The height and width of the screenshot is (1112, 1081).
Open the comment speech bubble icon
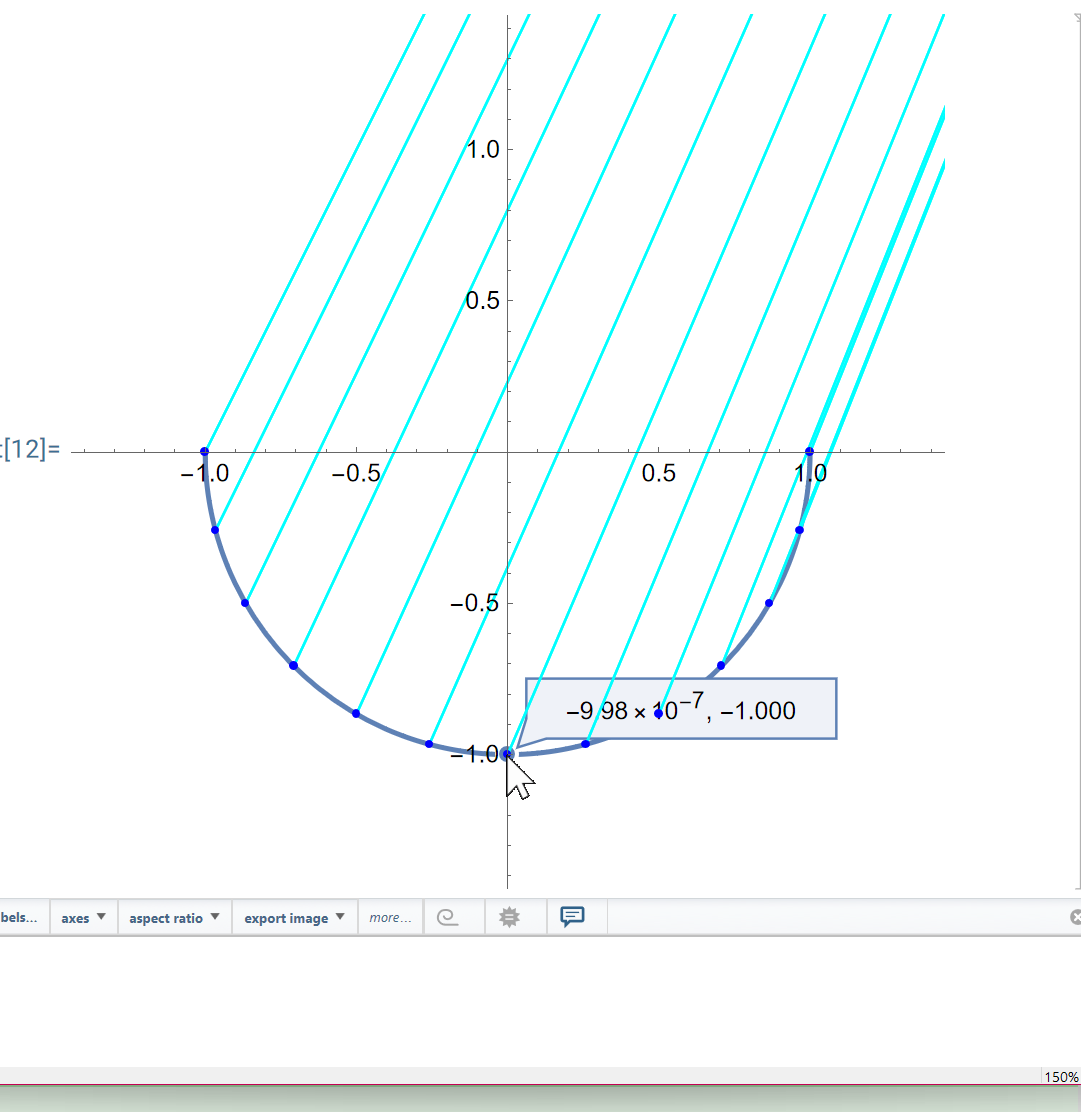[x=573, y=917]
